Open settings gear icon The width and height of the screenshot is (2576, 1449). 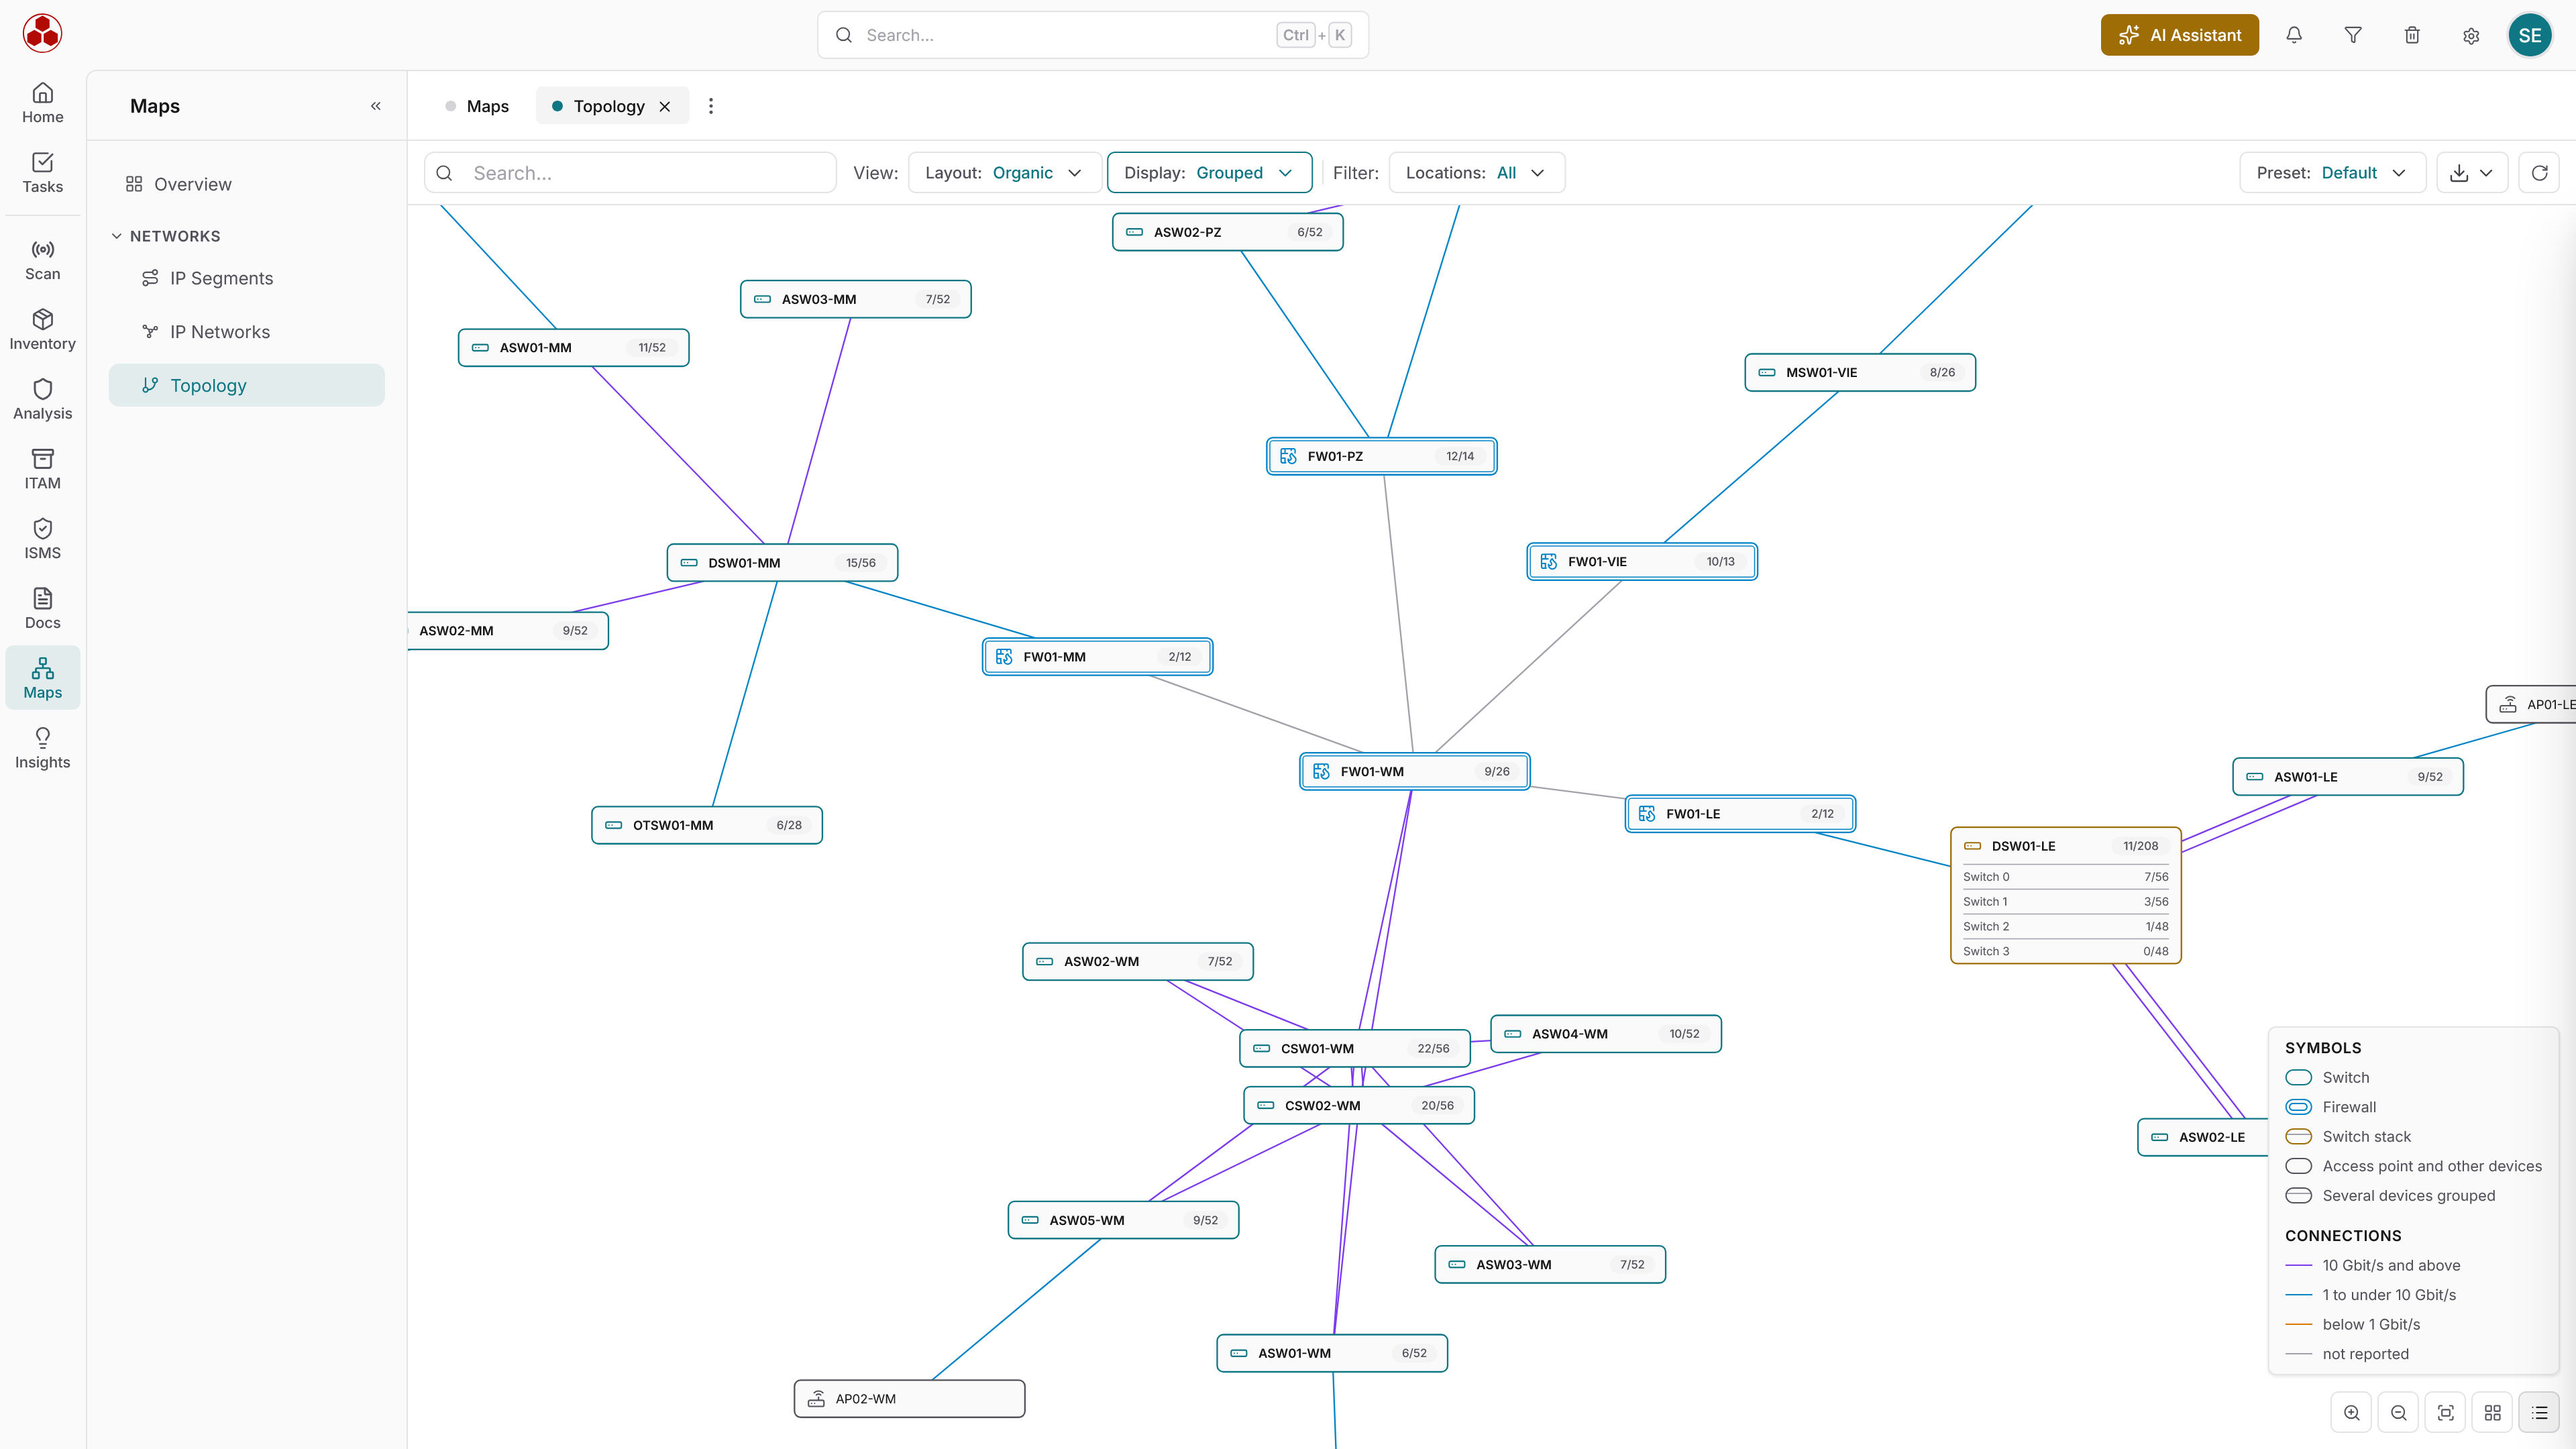(x=2471, y=35)
